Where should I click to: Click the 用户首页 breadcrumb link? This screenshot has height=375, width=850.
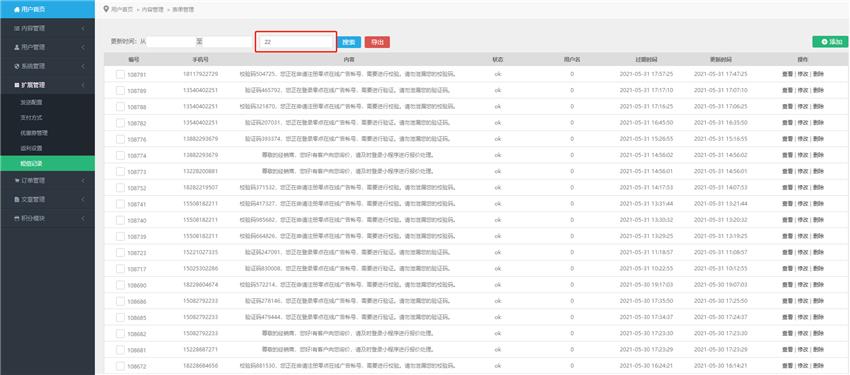[x=121, y=9]
